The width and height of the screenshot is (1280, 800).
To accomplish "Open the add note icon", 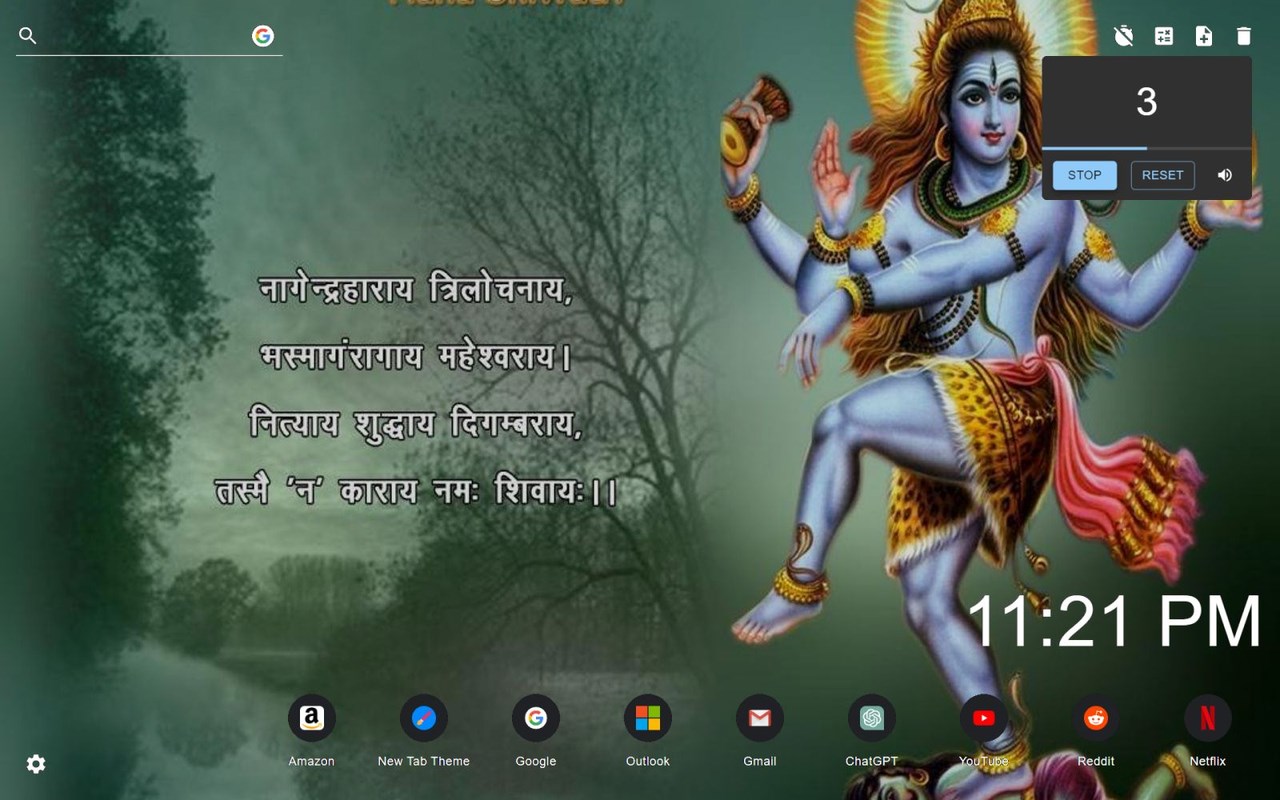I will [x=1204, y=36].
